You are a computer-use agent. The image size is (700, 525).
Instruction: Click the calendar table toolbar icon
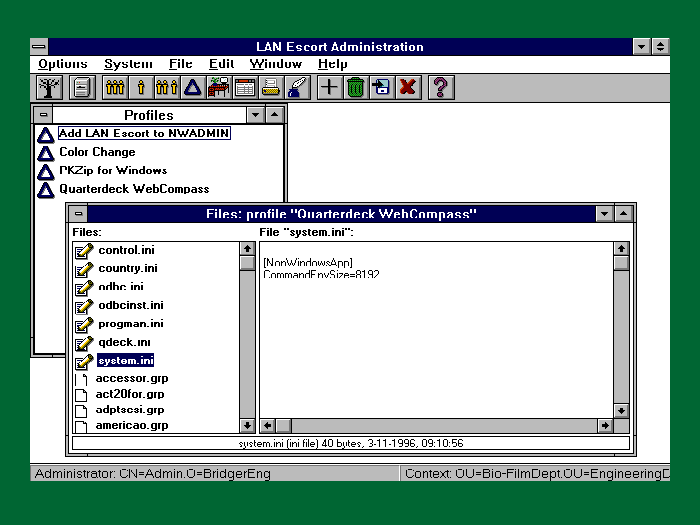pos(245,87)
